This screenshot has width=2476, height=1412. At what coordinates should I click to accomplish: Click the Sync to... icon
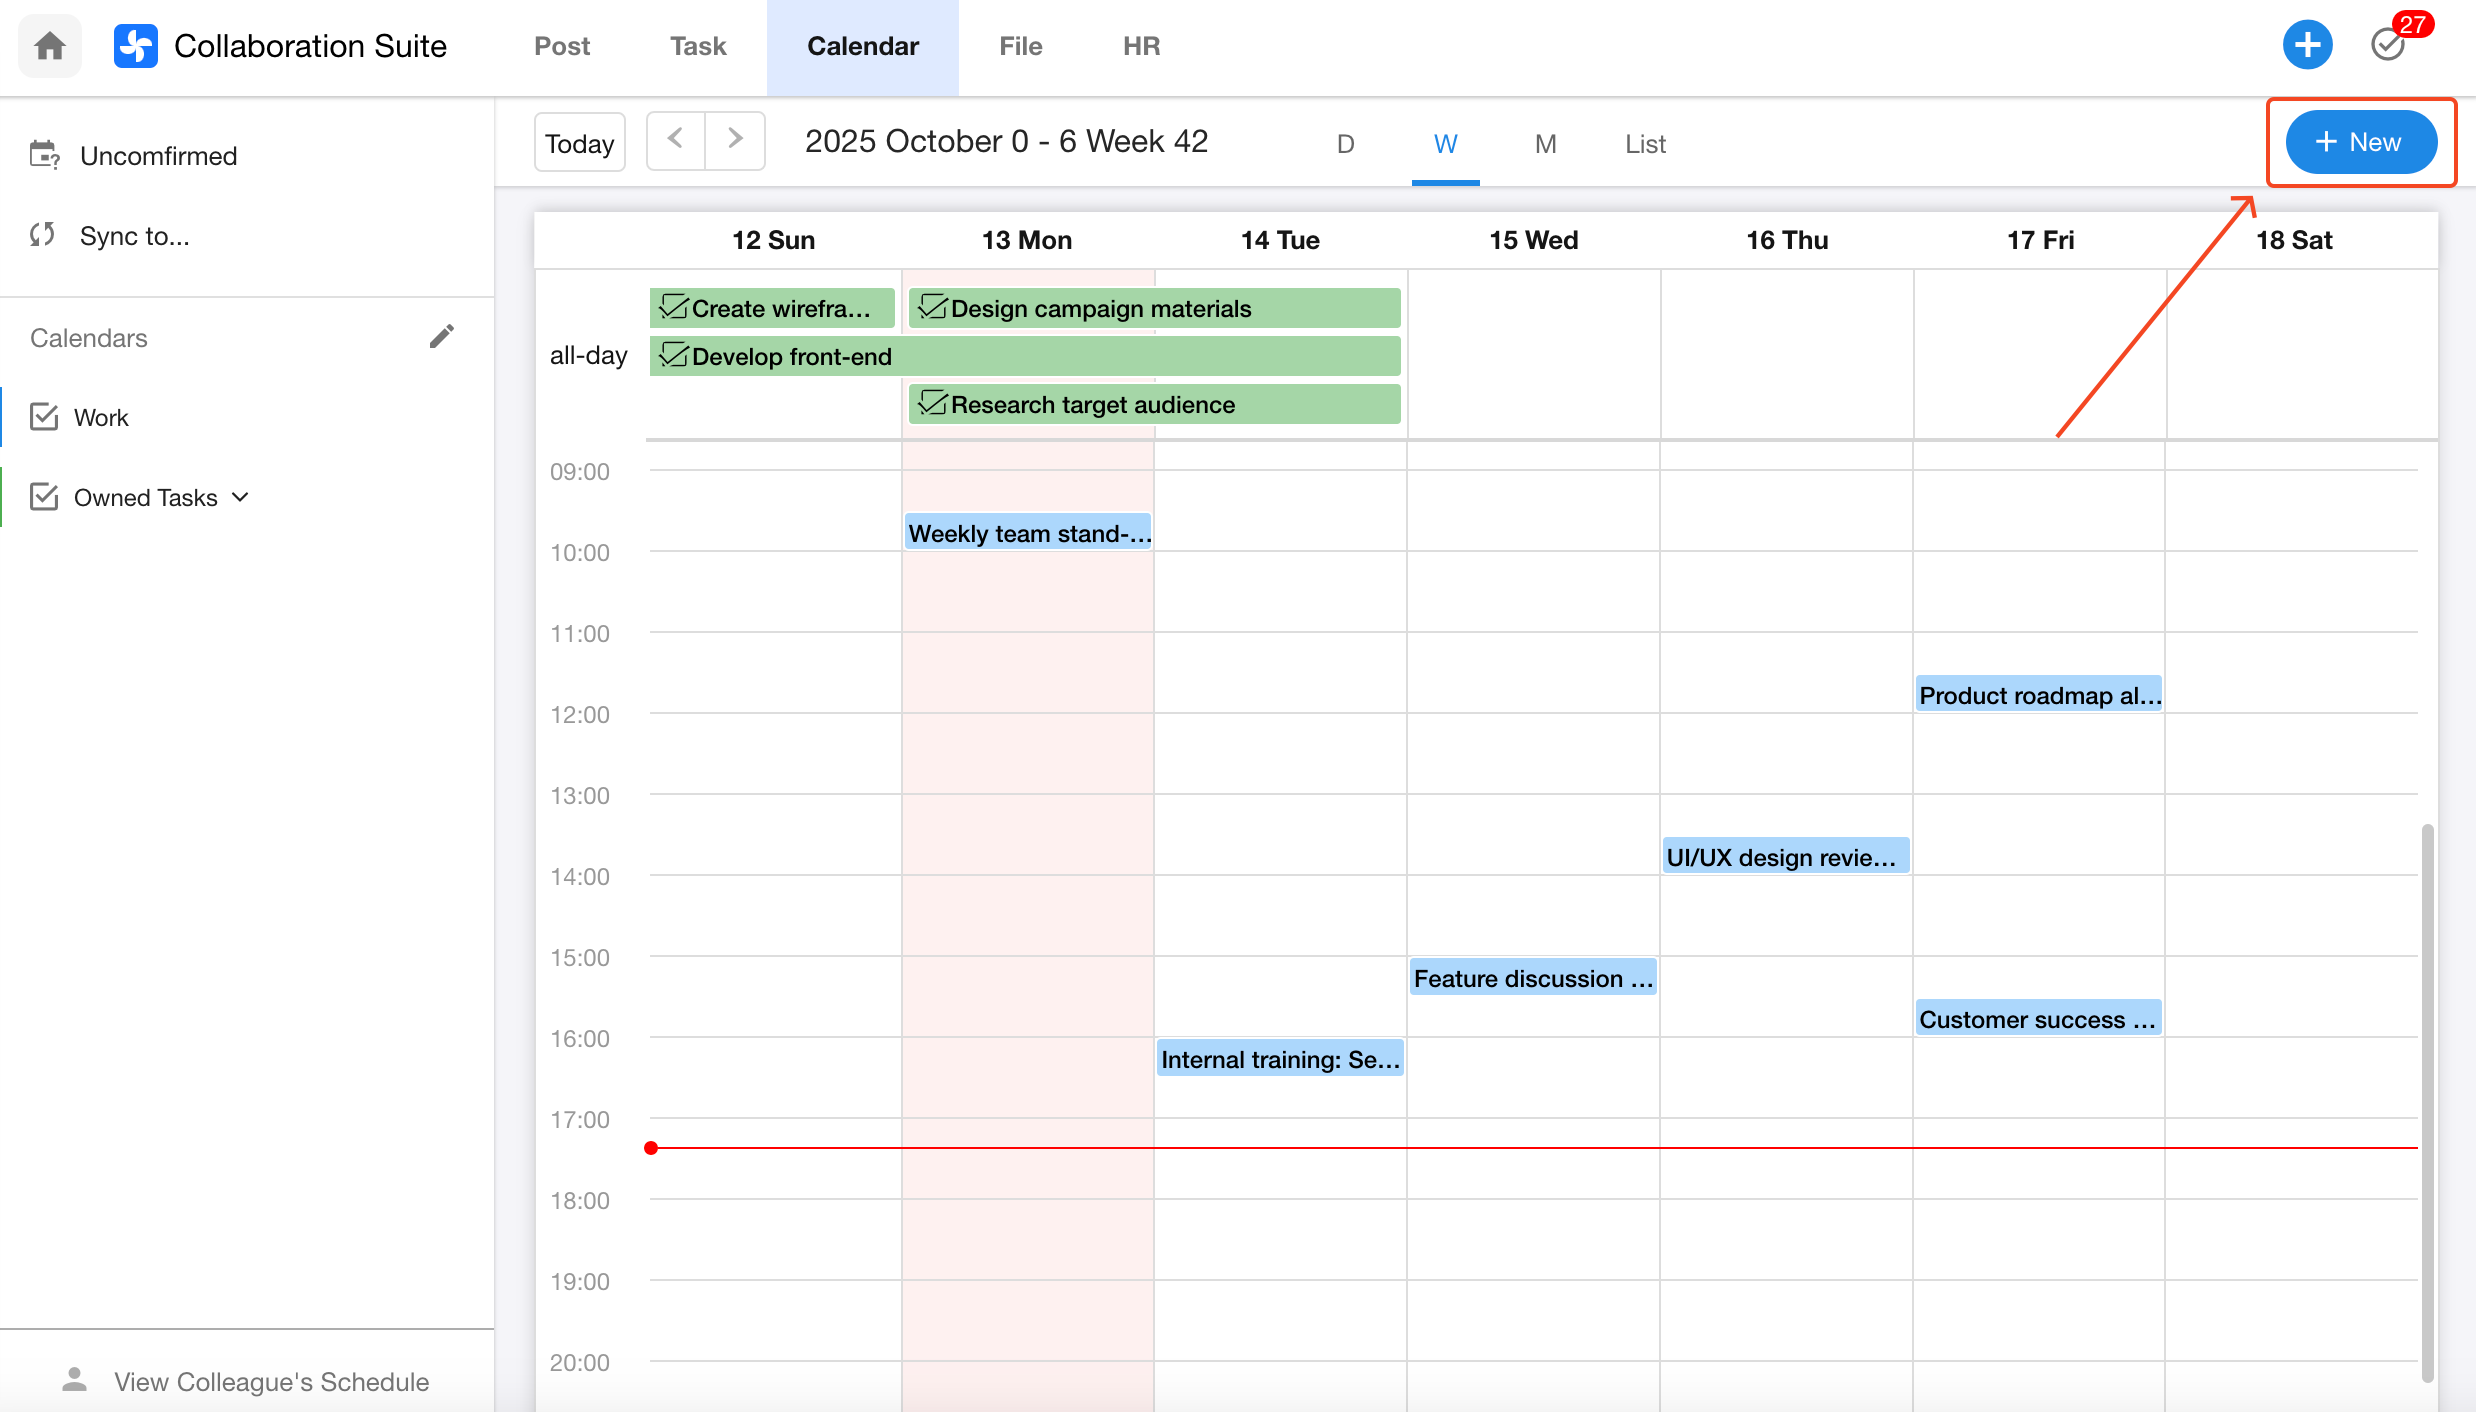pyautogui.click(x=42, y=235)
